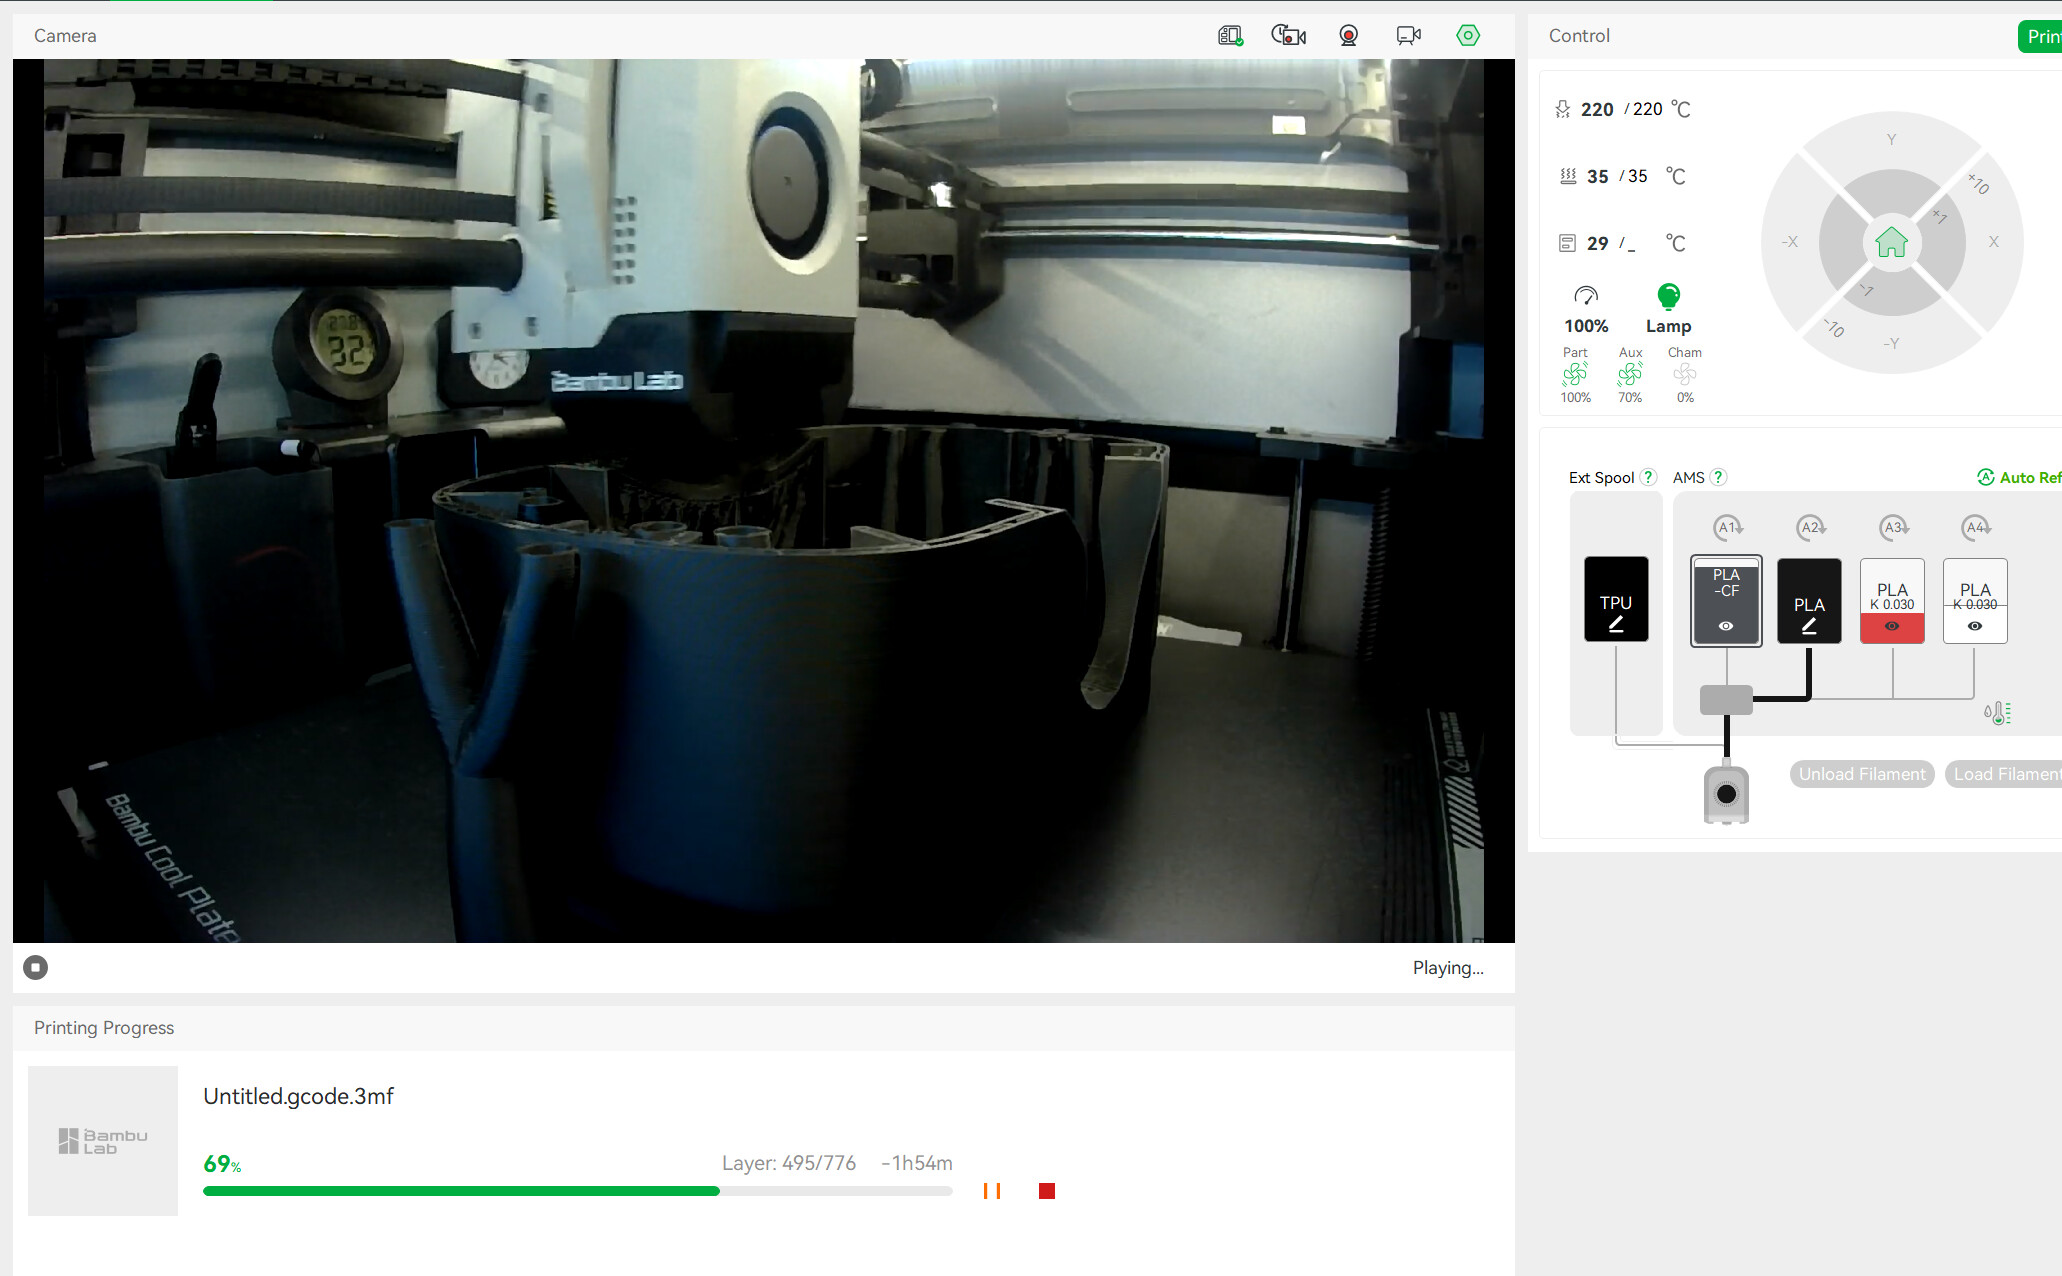Toggle timelapse recording icon
This screenshot has width=2062, height=1276.
pos(1288,36)
